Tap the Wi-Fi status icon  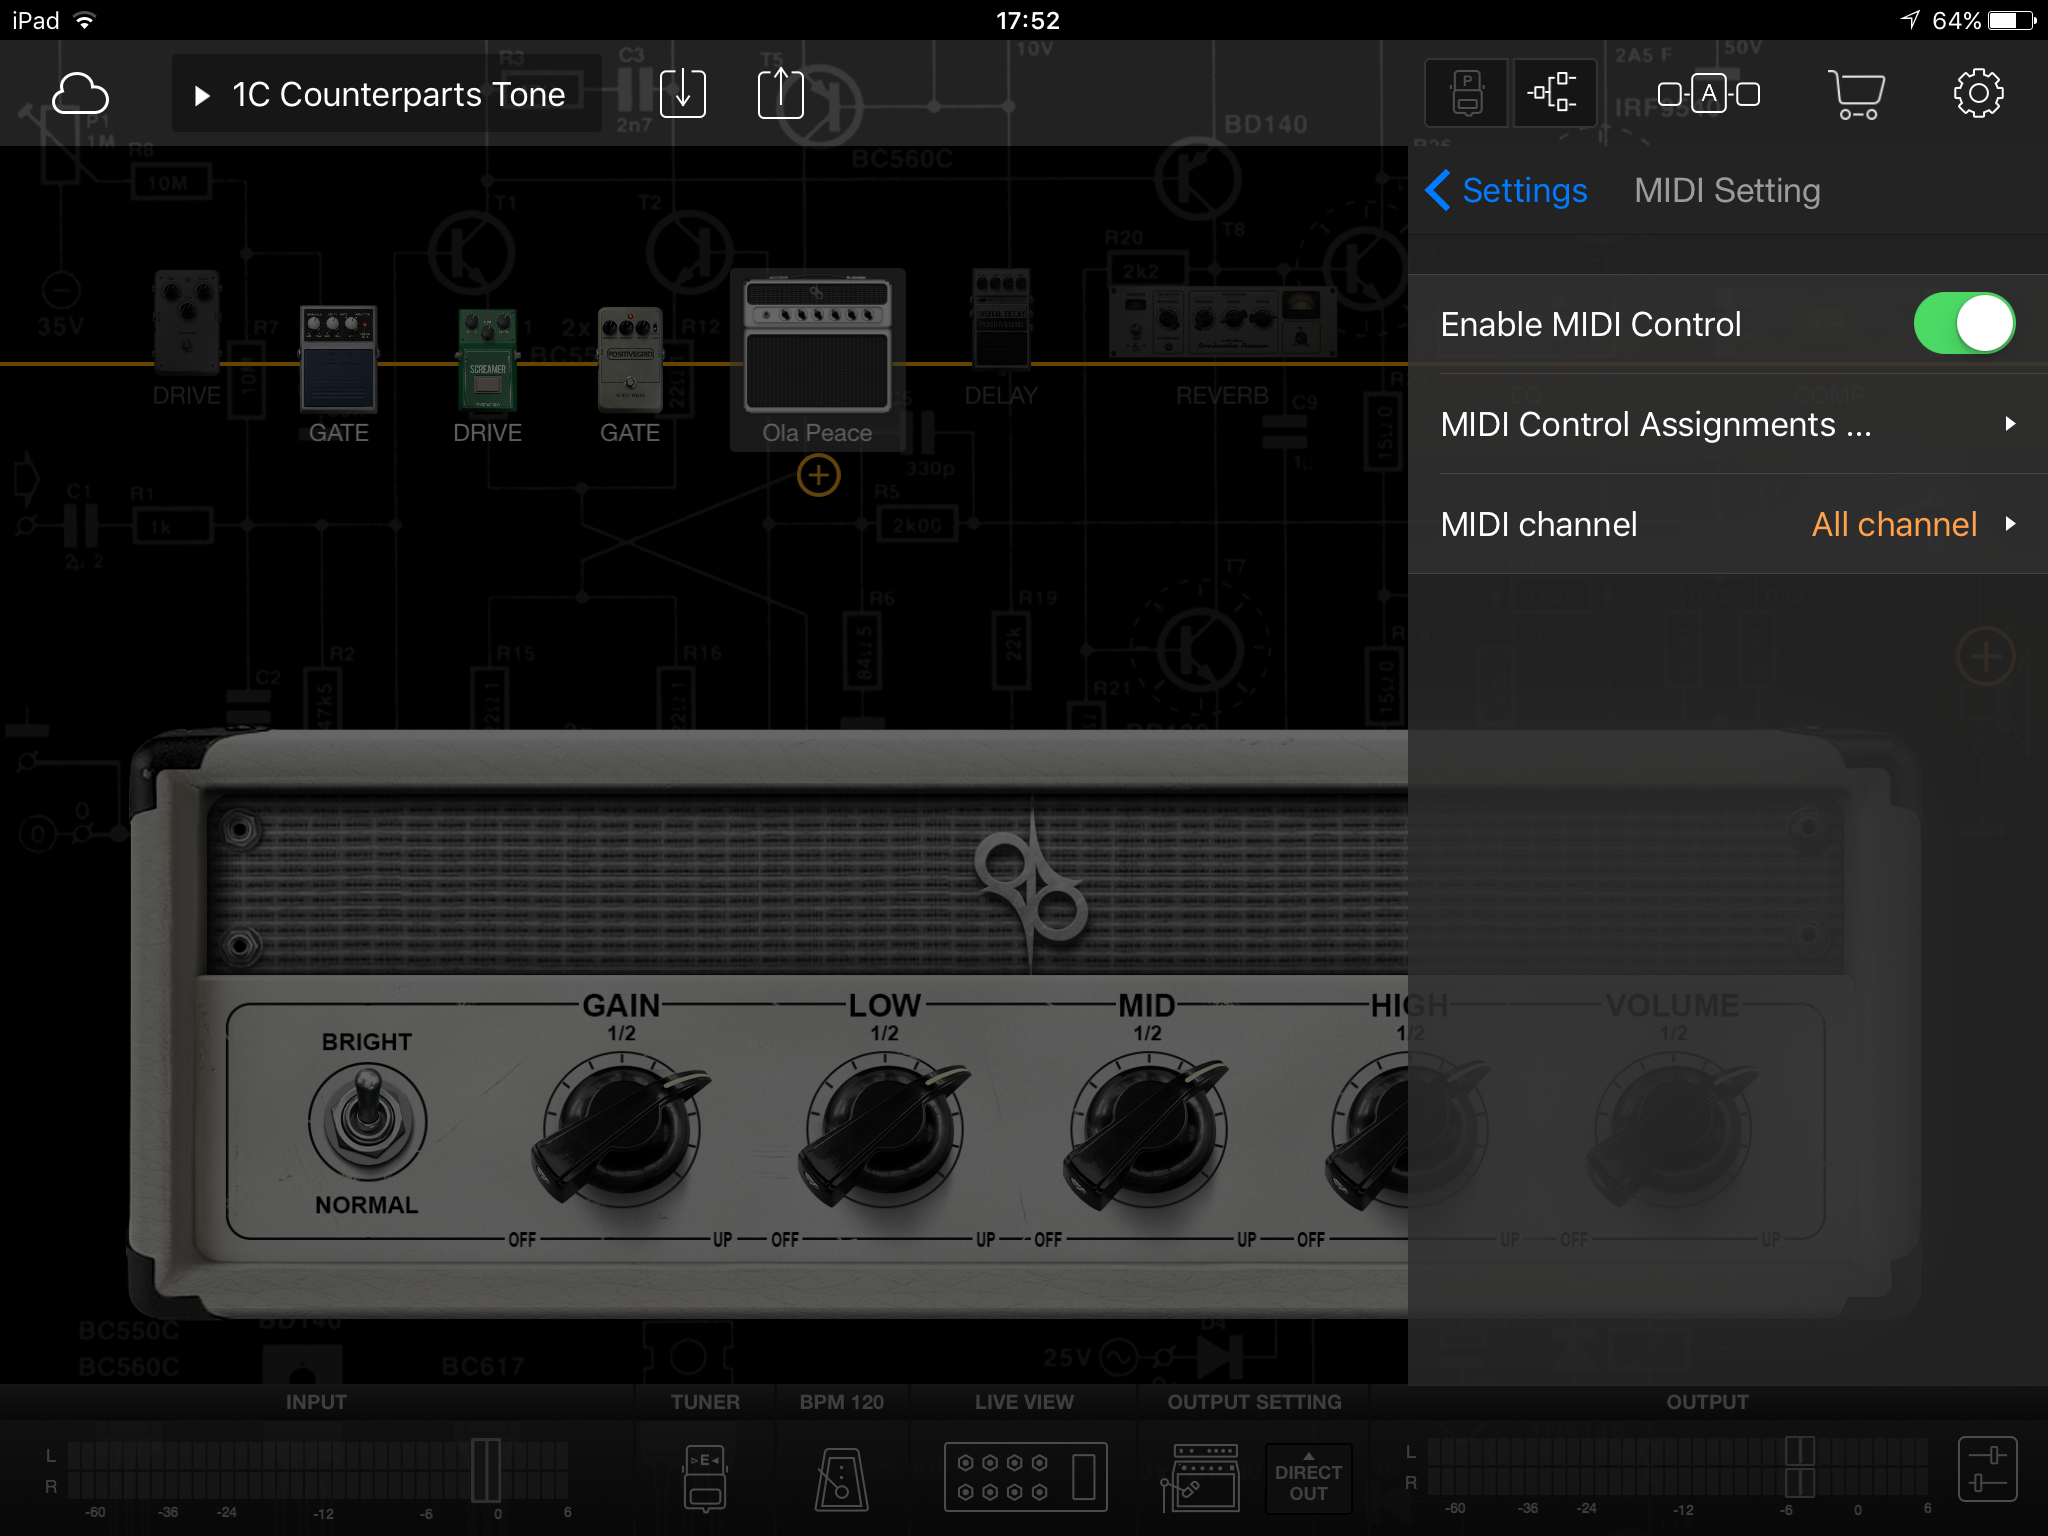85,20
